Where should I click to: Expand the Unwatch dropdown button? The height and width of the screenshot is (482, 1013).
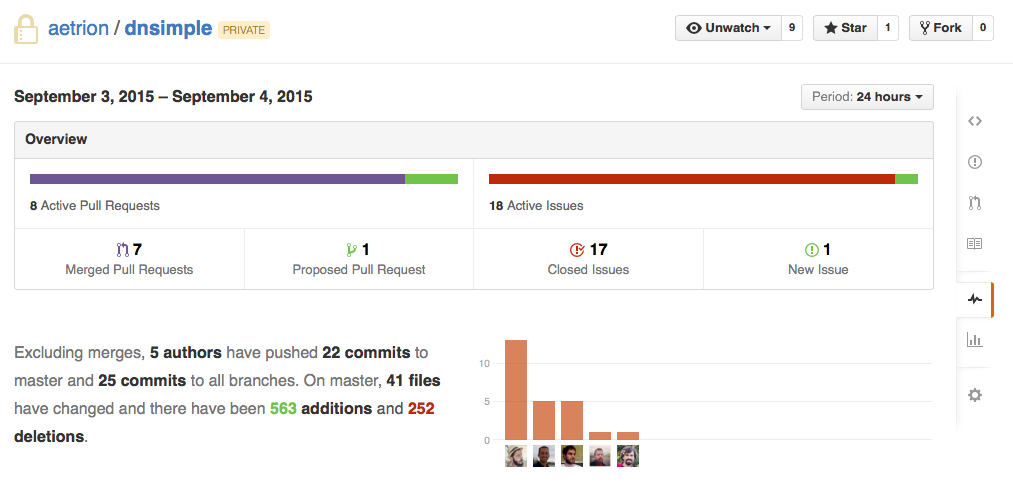(x=728, y=28)
